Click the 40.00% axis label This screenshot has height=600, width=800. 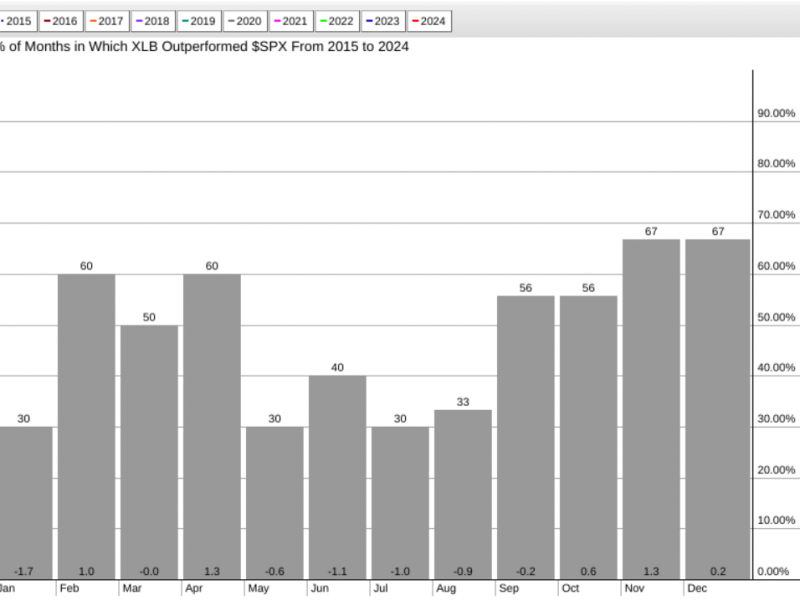(x=776, y=368)
